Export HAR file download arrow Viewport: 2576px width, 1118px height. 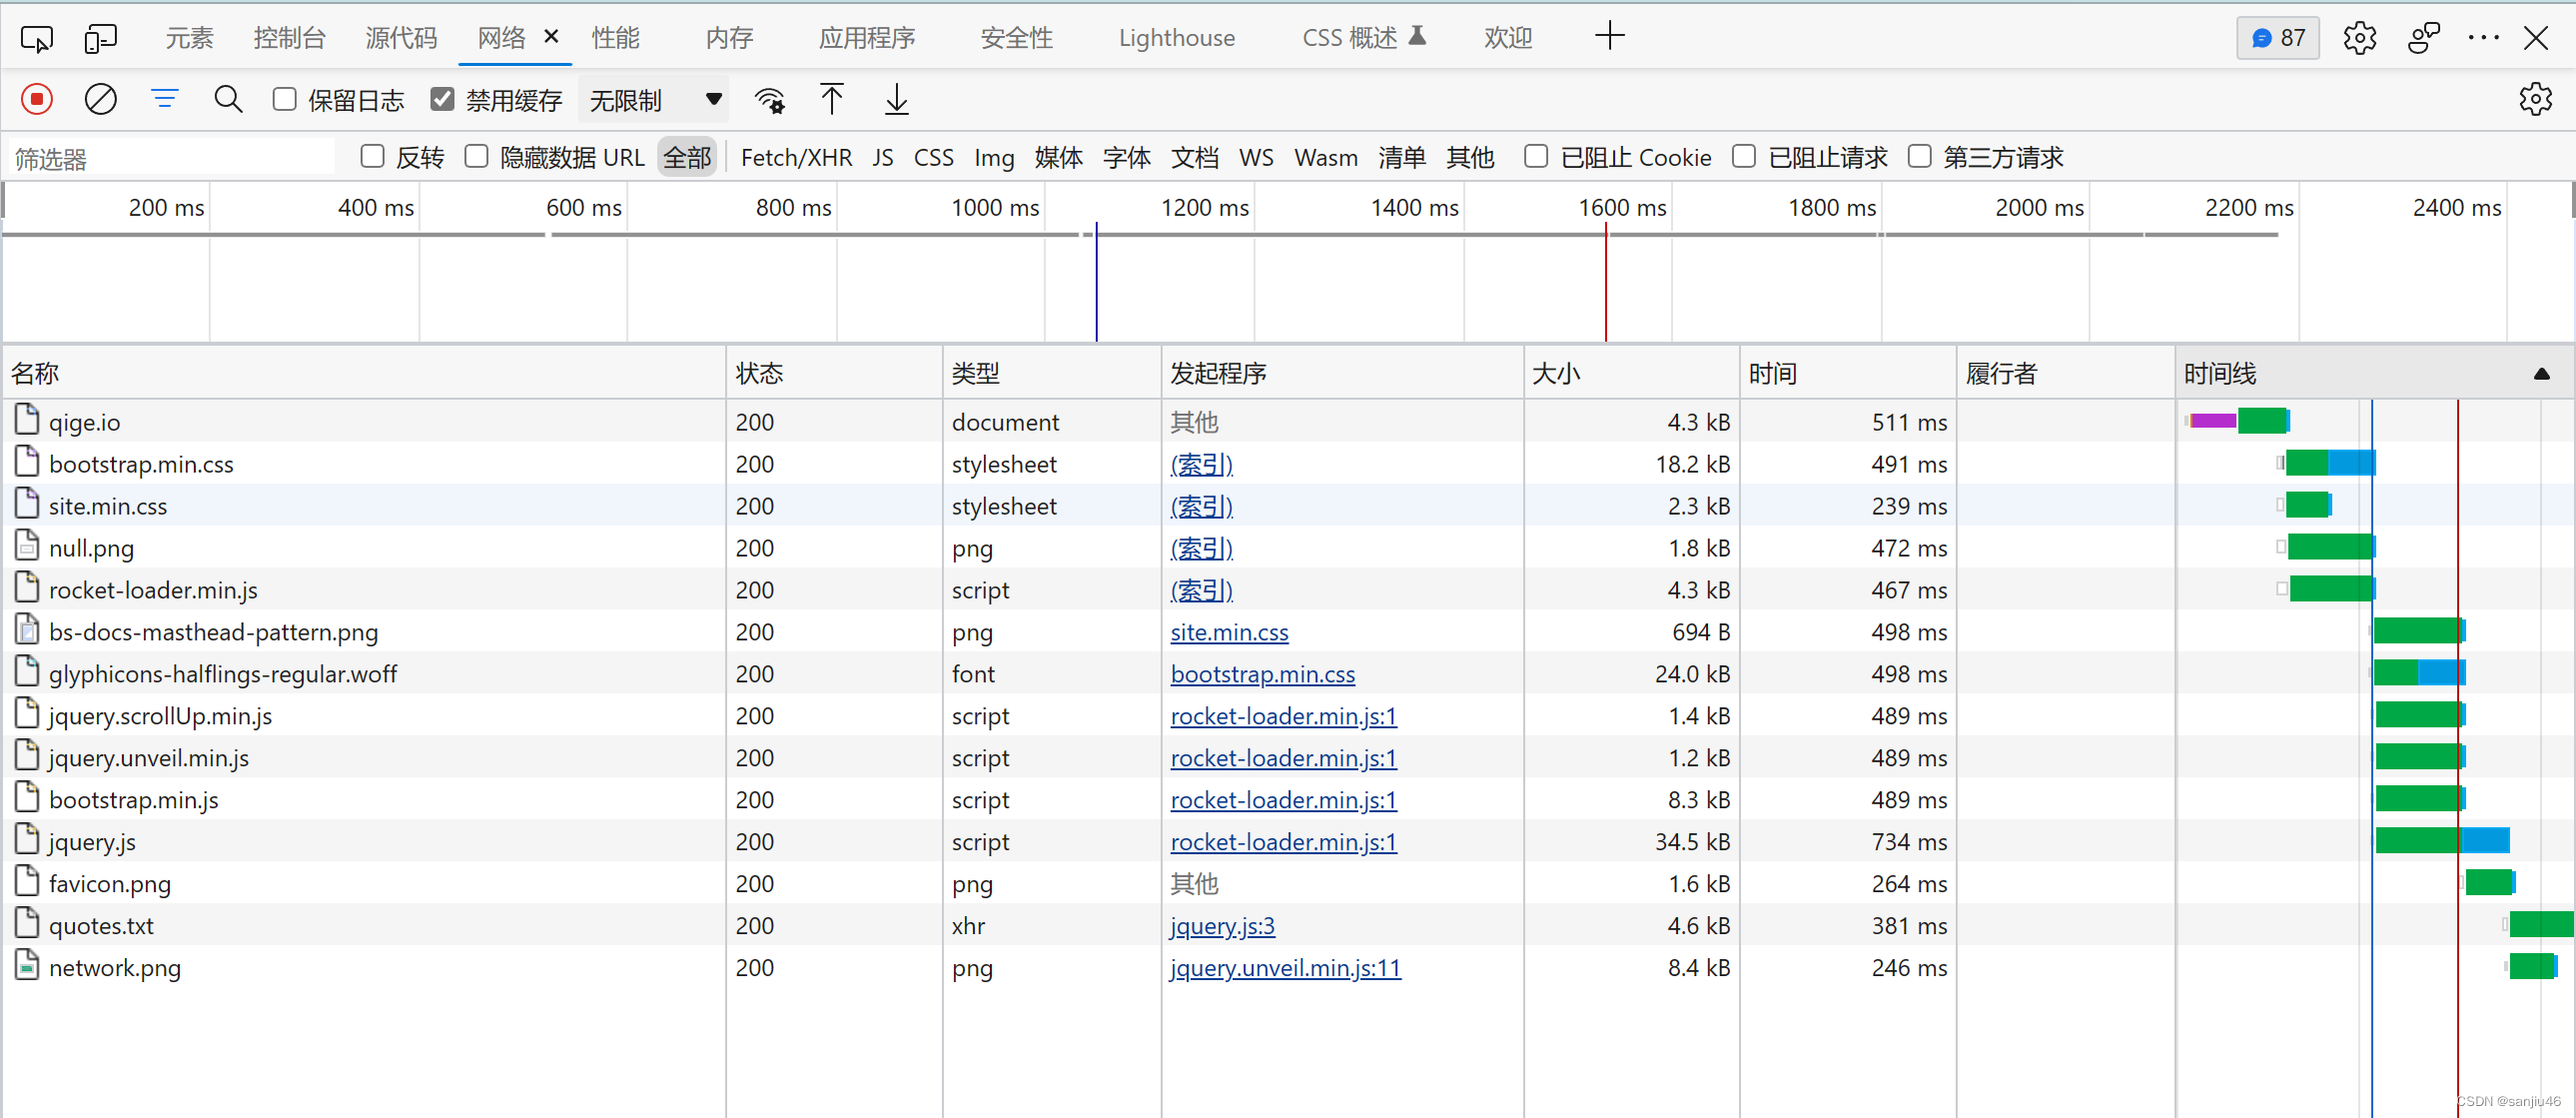coord(897,99)
